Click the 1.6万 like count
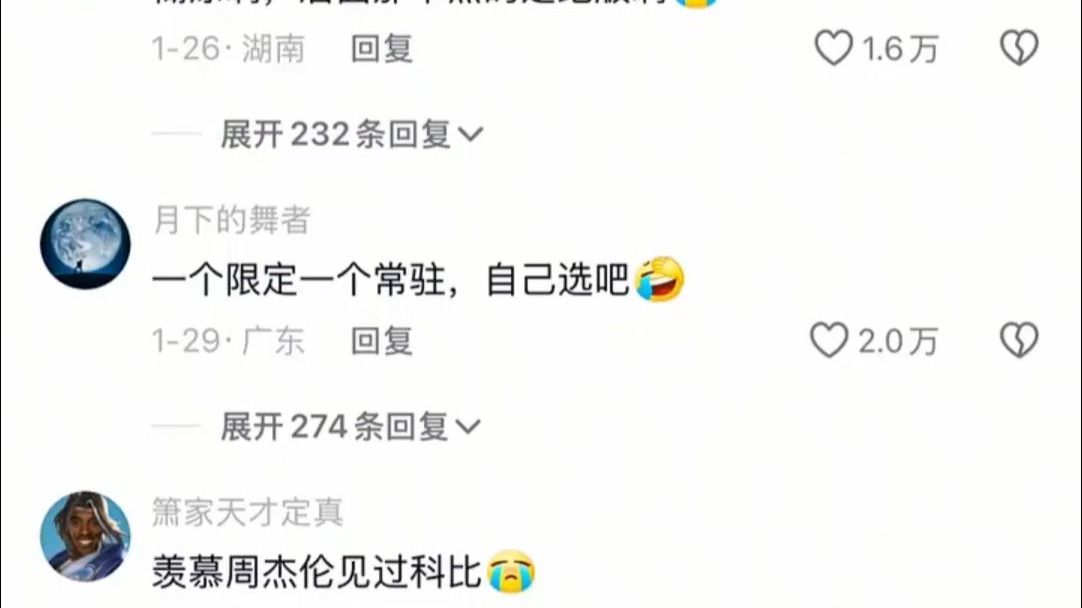 click(x=900, y=49)
